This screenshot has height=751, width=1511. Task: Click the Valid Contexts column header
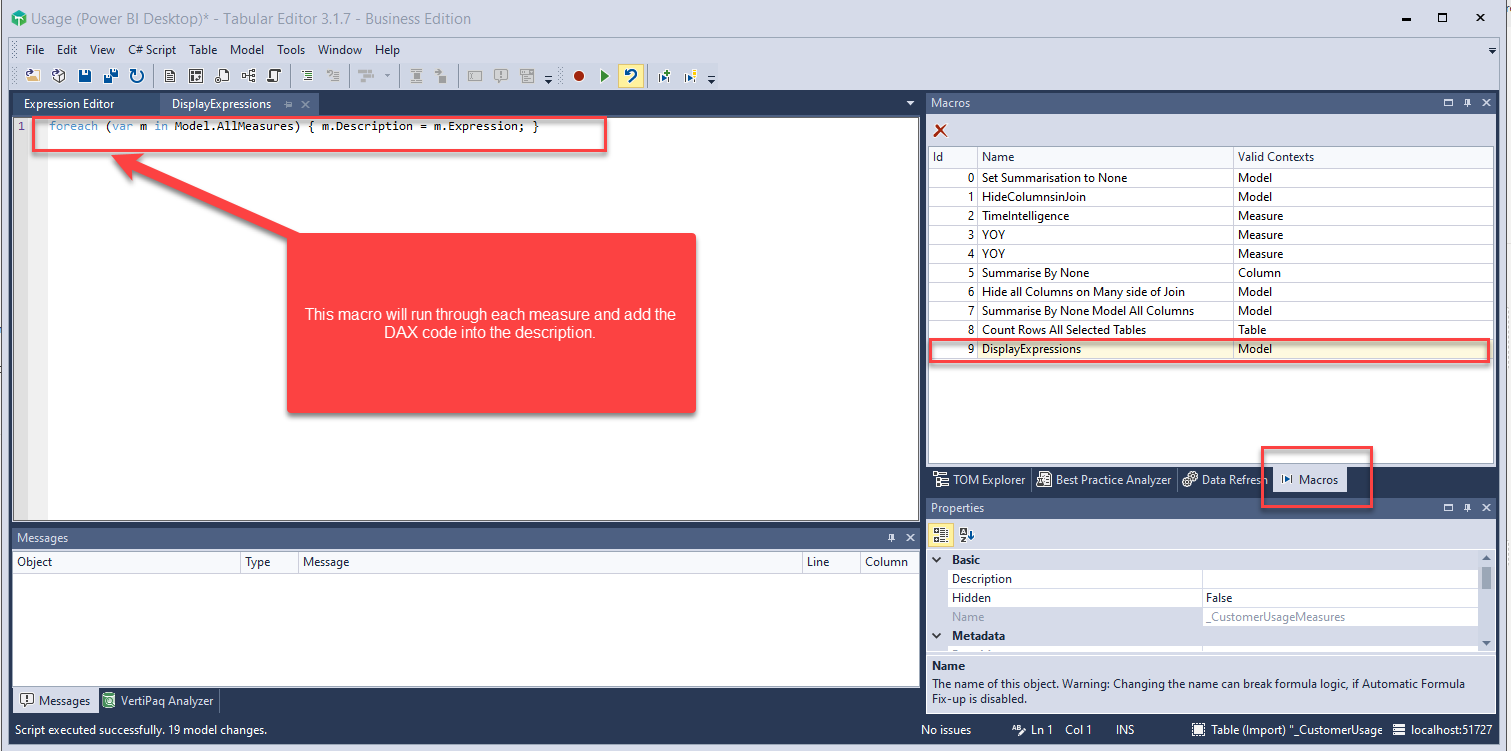click(x=1364, y=157)
